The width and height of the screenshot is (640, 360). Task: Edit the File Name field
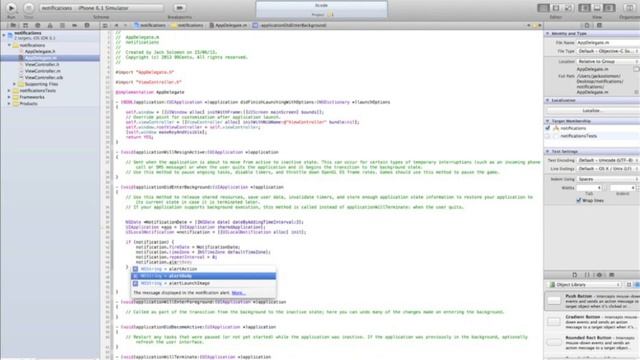pos(608,42)
